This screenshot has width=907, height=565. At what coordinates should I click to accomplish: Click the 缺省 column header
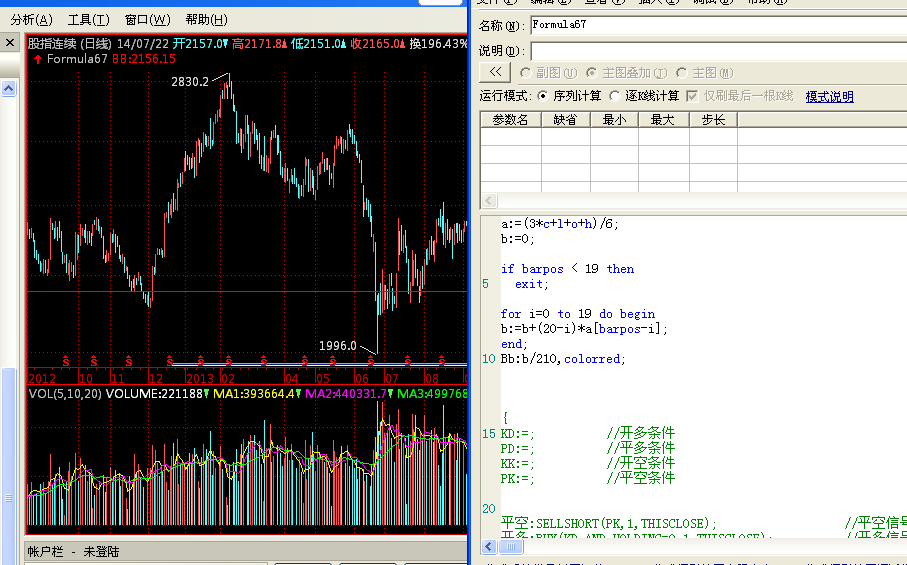(x=565, y=120)
